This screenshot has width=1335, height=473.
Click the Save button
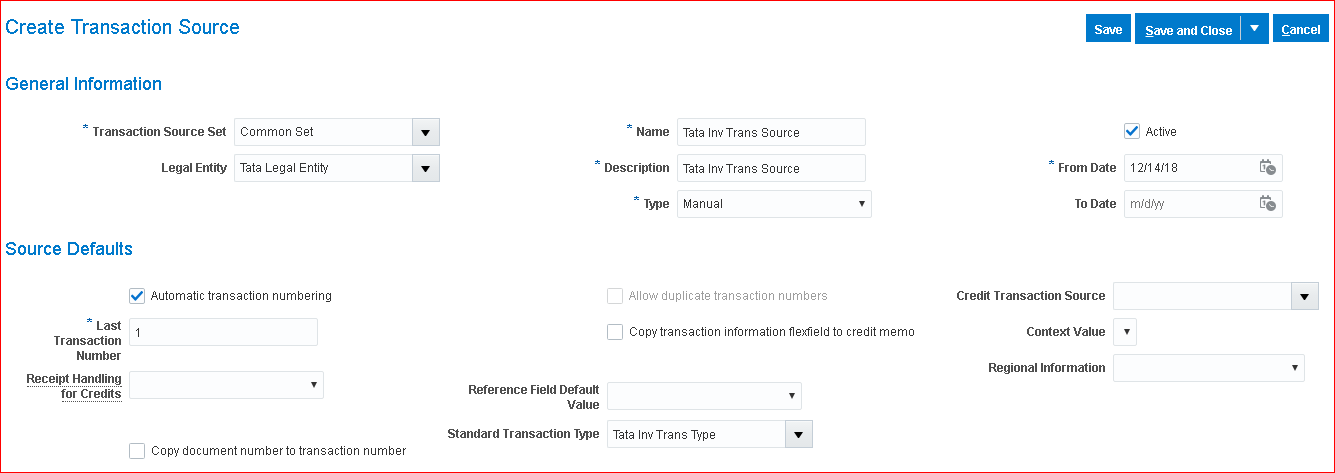[x=1108, y=29]
